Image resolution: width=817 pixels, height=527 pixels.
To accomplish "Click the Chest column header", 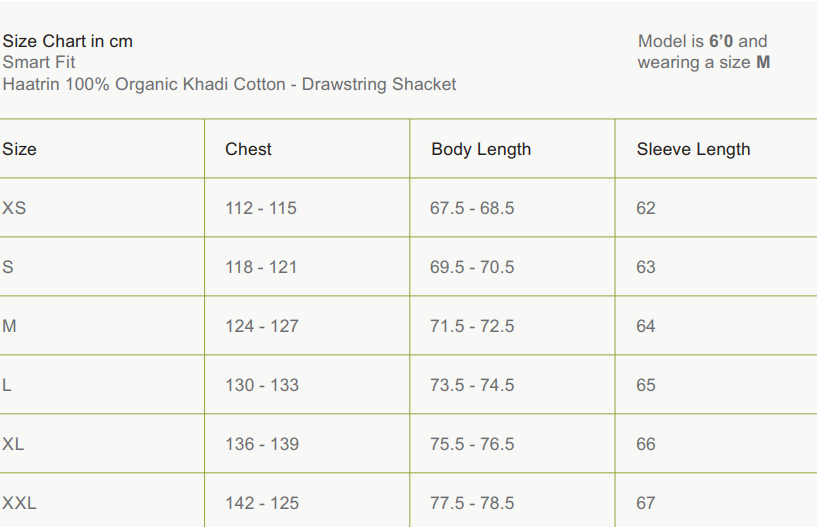I will pos(248,149).
